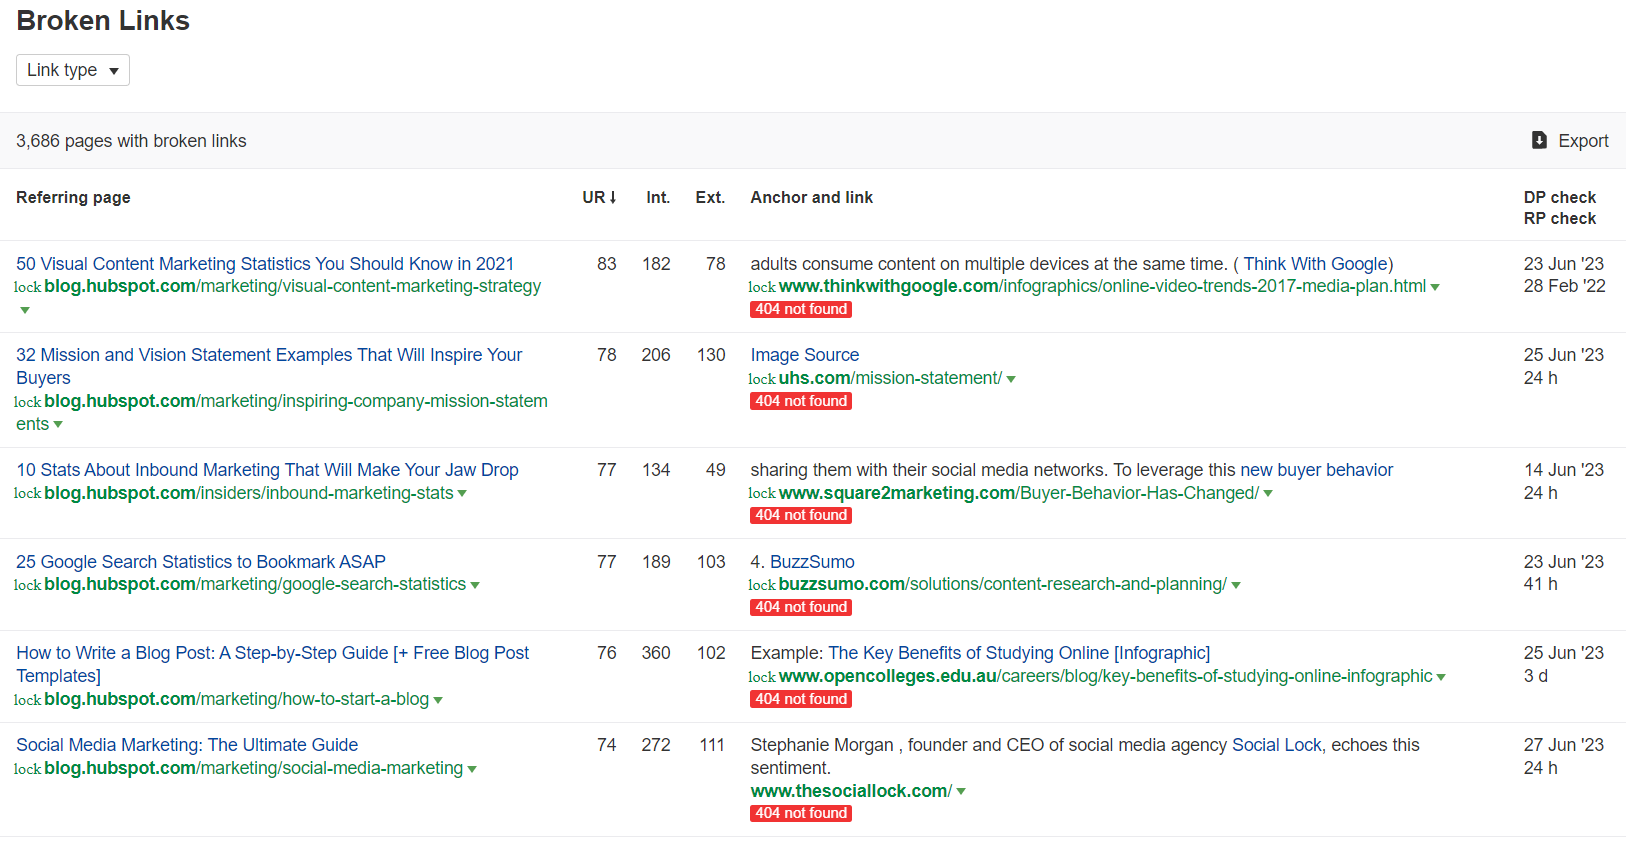Click the Ext. column header
Image resolution: width=1626 pixels, height=841 pixels.
710,197
